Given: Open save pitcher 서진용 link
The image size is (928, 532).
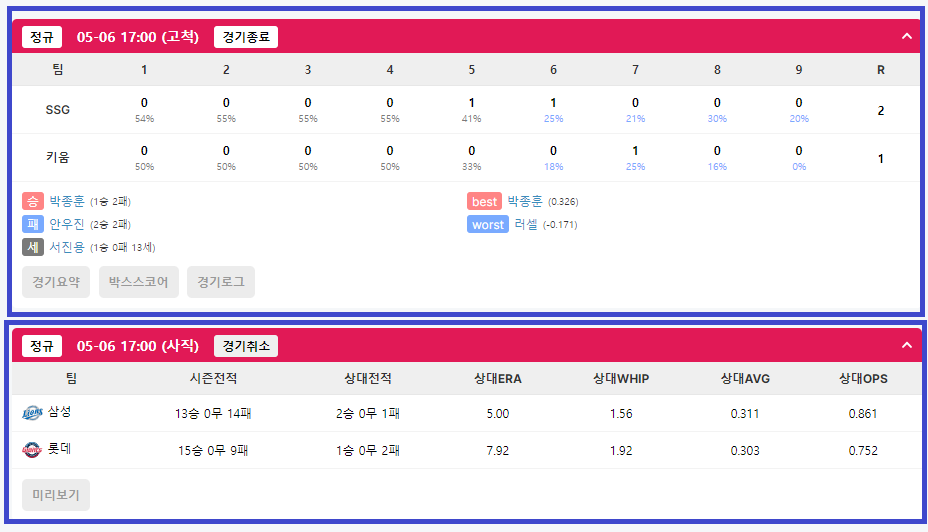Looking at the screenshot, I should coord(67,247).
